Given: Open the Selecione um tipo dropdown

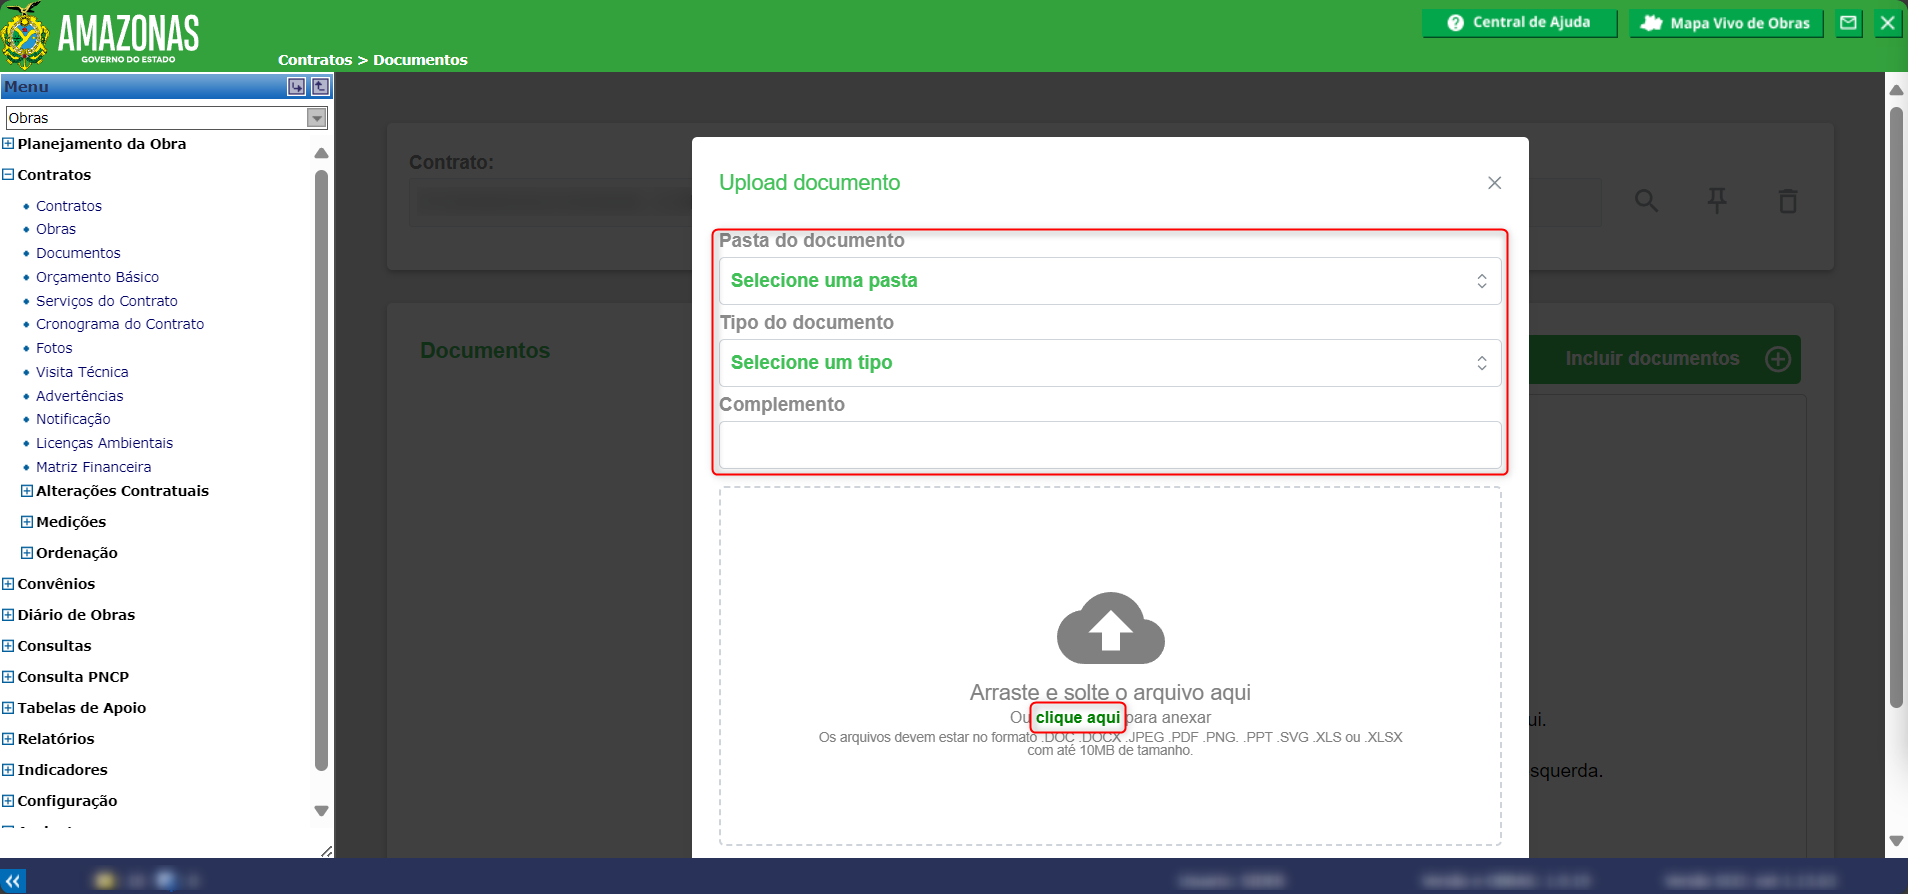Looking at the screenshot, I should tap(1110, 363).
